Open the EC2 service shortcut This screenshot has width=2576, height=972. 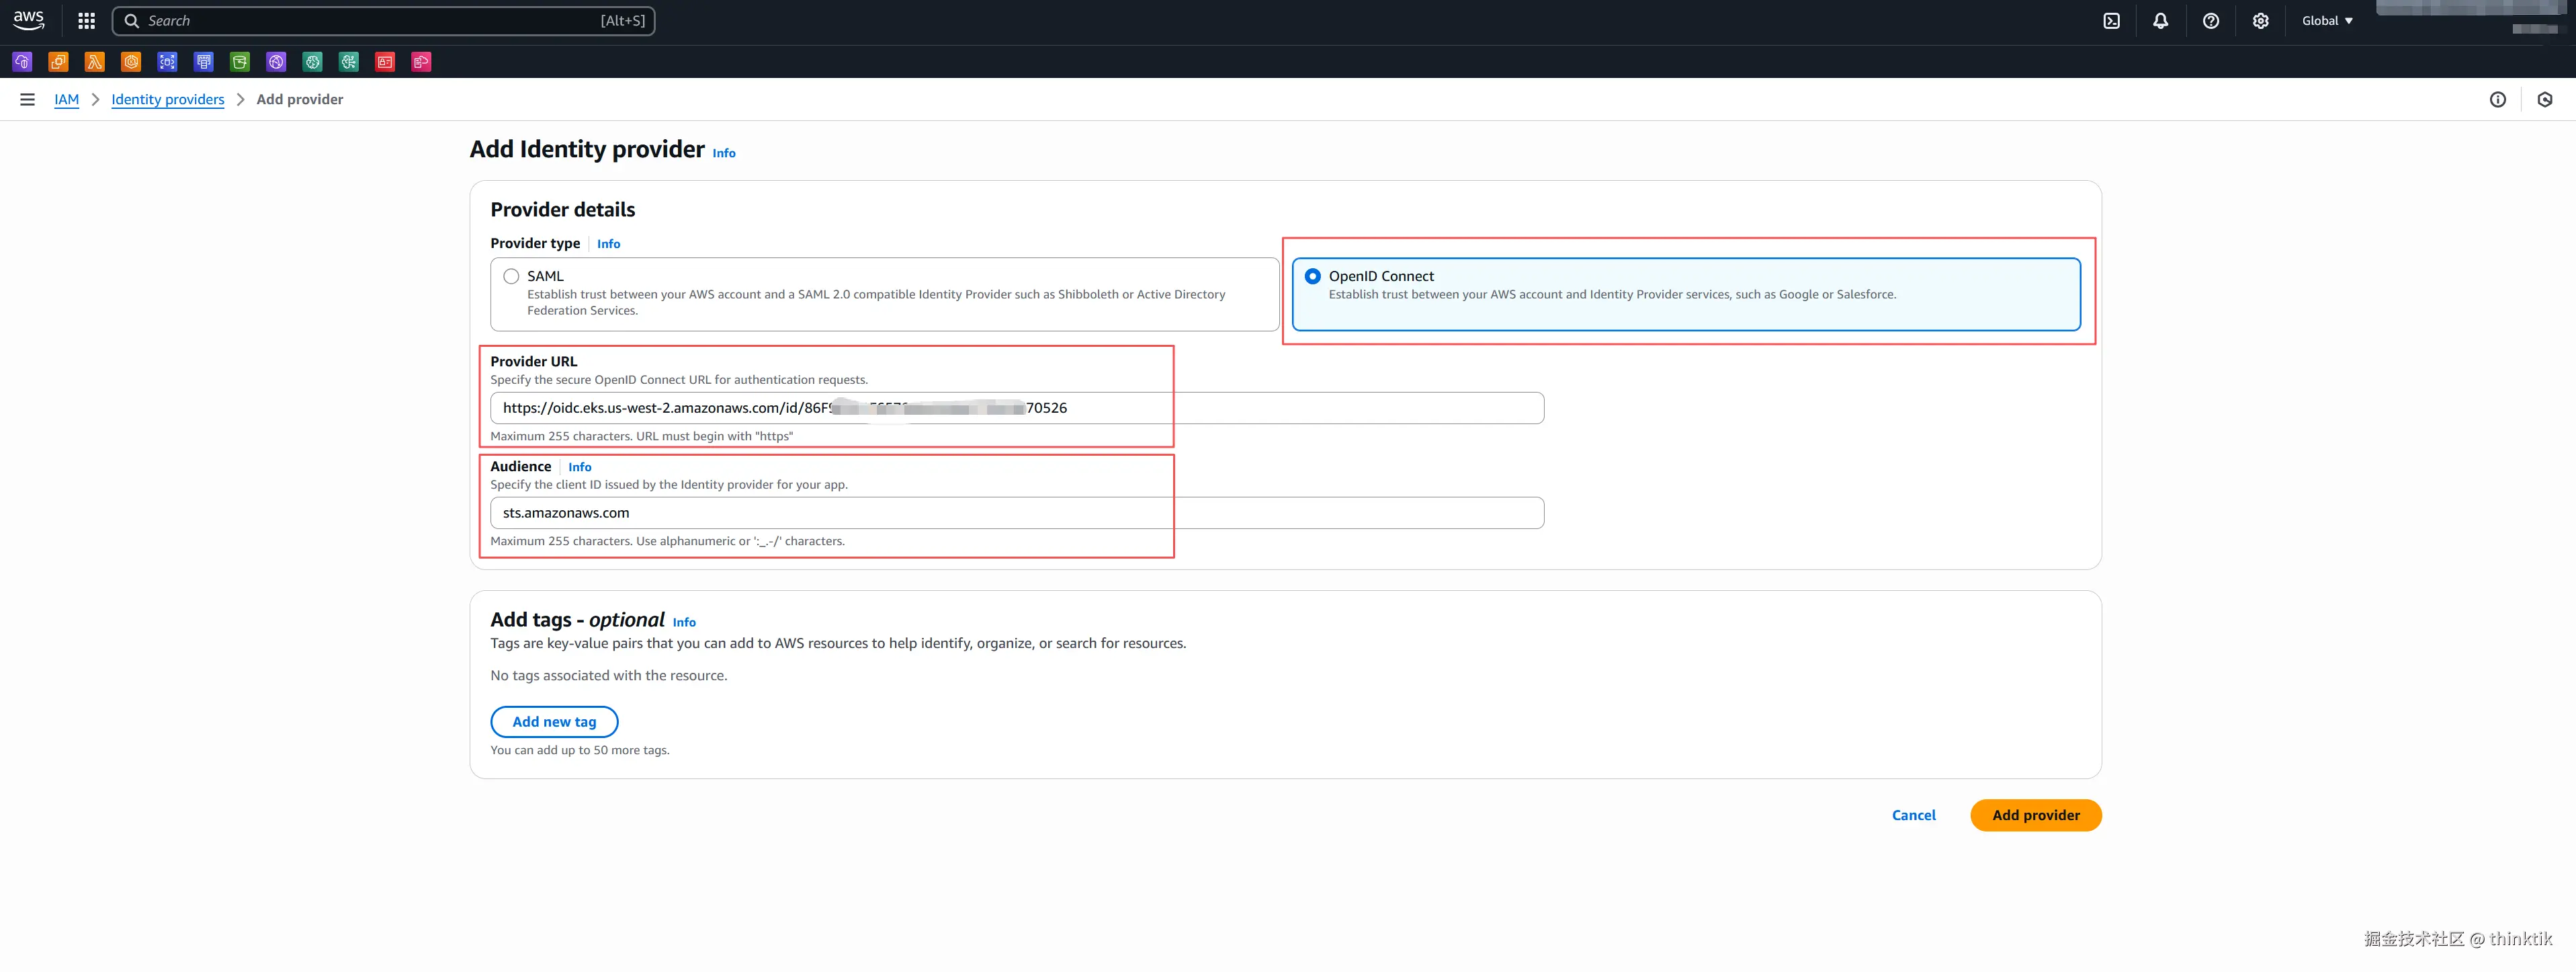(x=58, y=62)
